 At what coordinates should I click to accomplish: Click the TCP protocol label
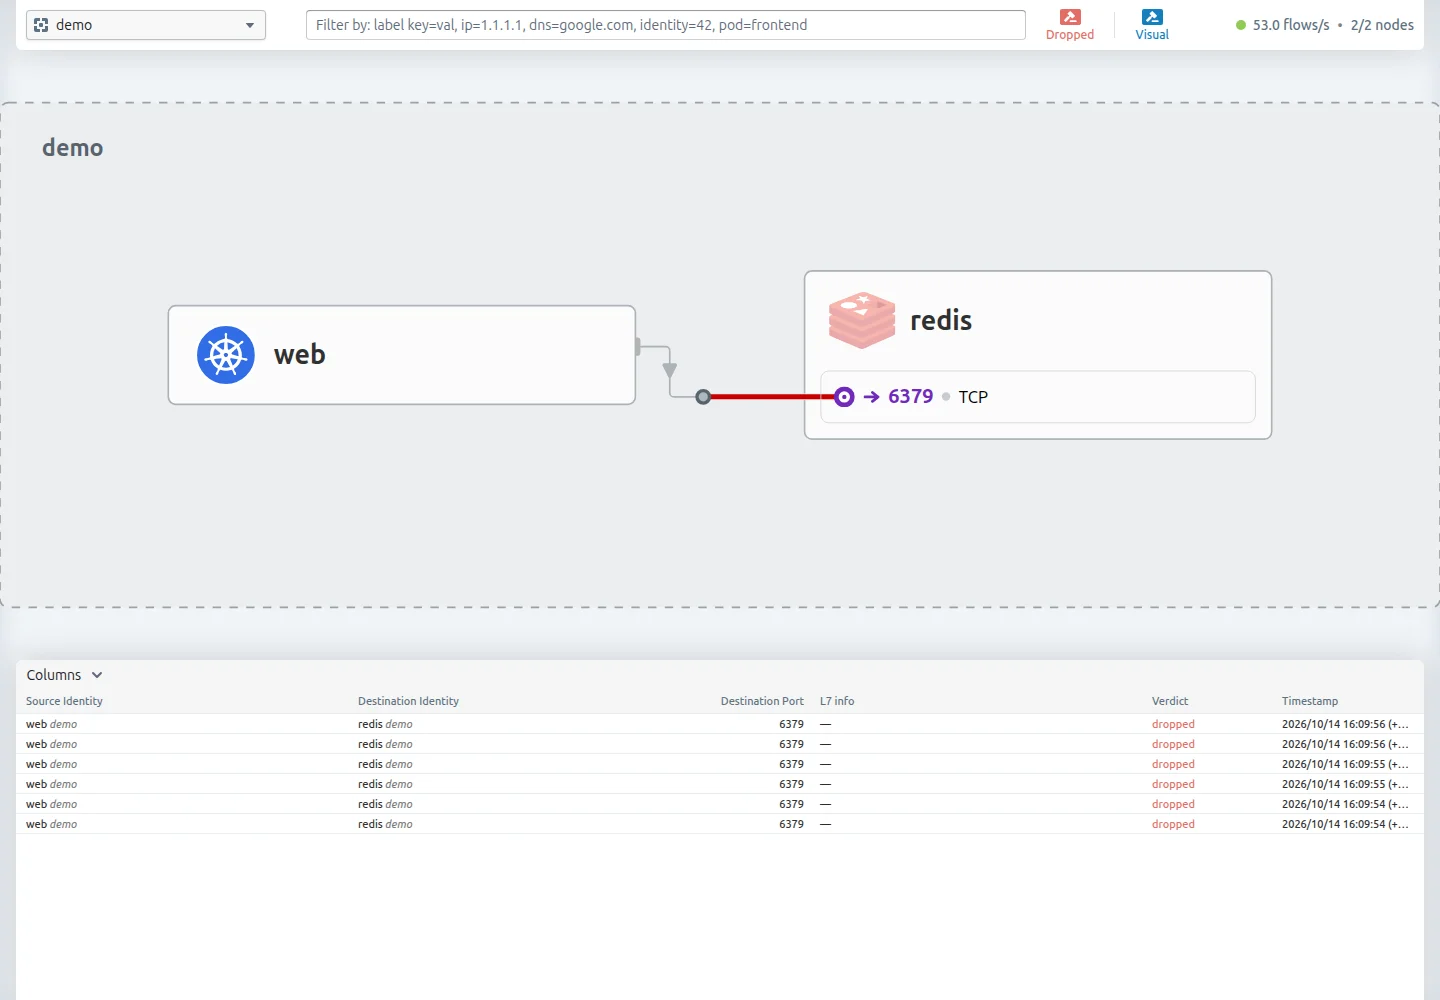click(x=973, y=397)
